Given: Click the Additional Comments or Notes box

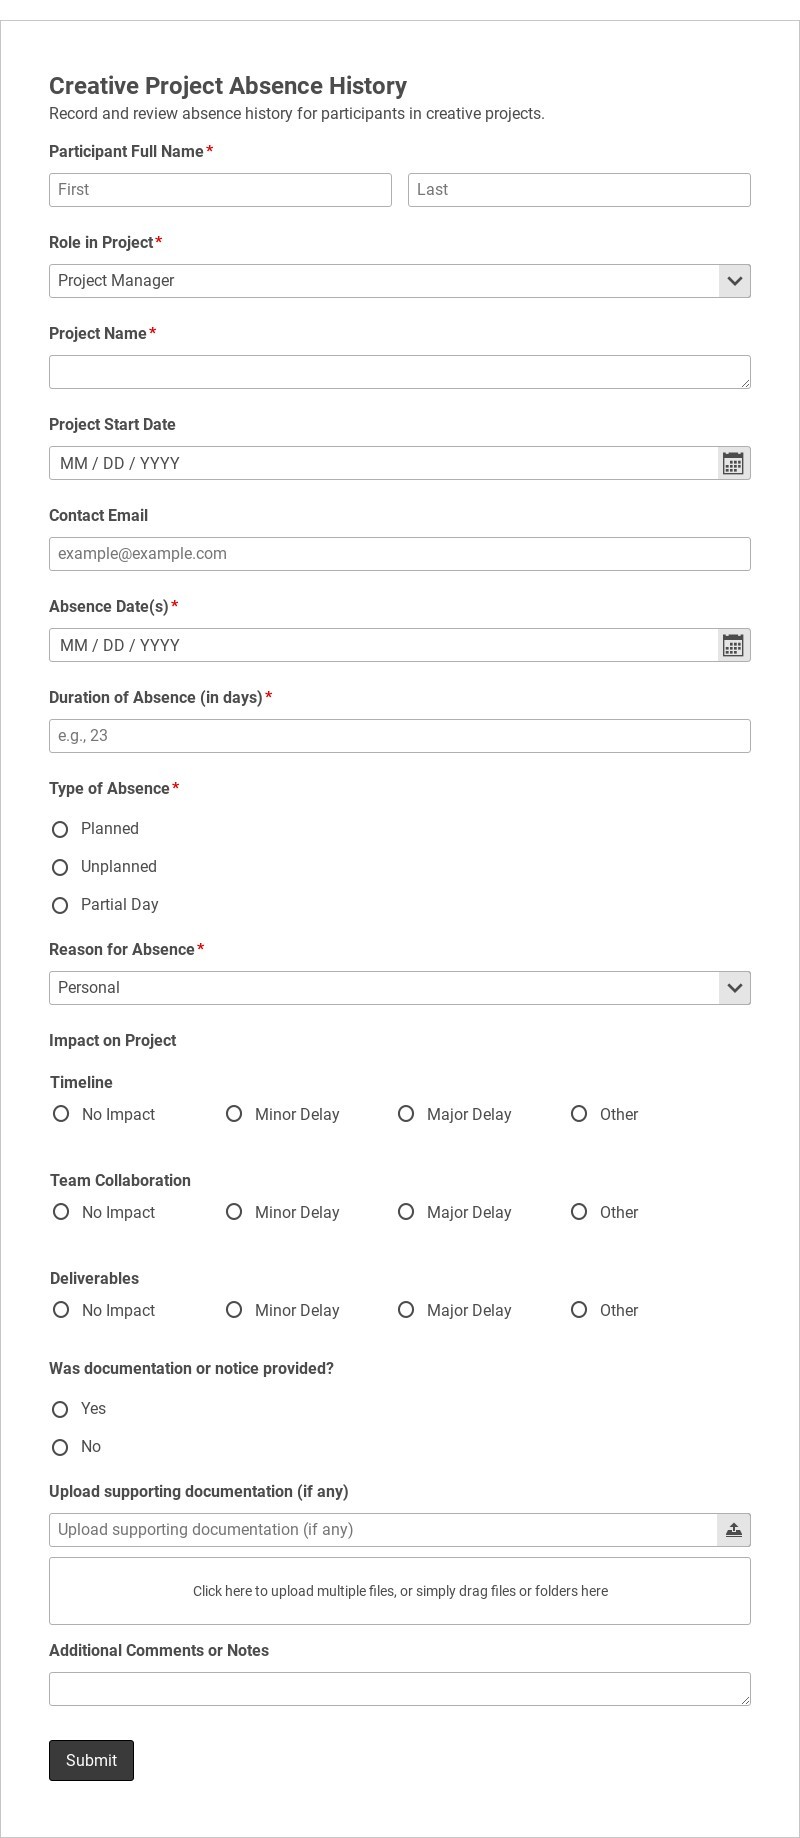Looking at the screenshot, I should click(x=400, y=1689).
